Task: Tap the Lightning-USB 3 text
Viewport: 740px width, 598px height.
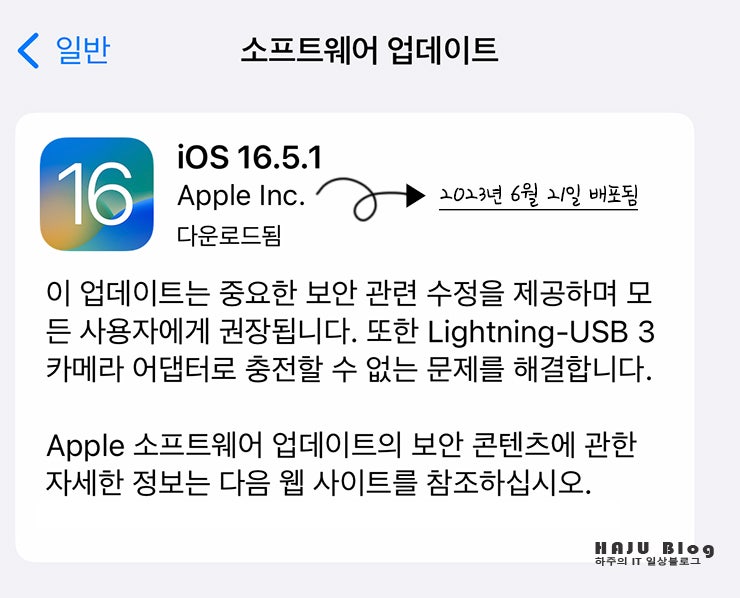Action: [x=541, y=332]
